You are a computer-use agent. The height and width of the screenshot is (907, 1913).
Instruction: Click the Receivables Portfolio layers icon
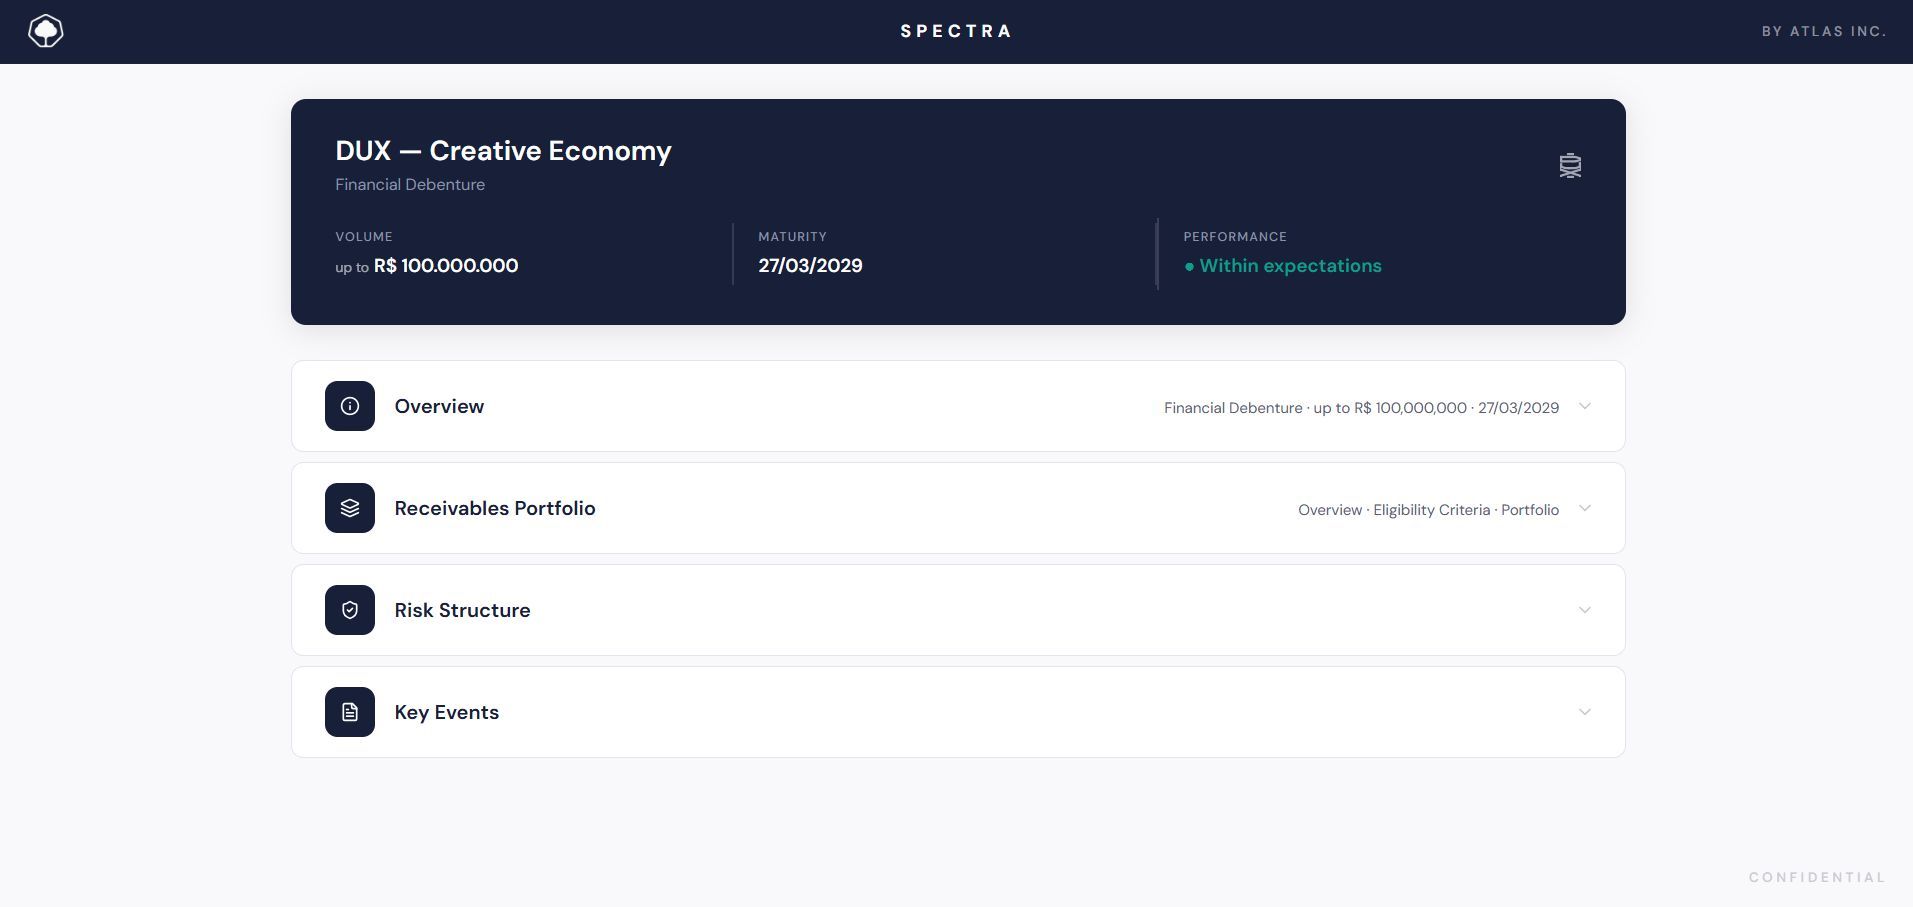point(350,508)
